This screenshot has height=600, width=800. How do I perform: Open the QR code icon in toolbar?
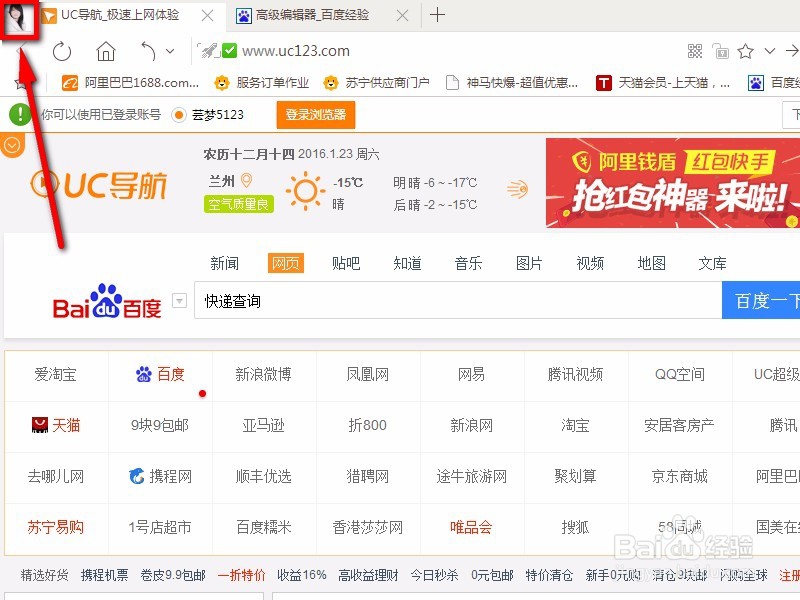tap(695, 51)
